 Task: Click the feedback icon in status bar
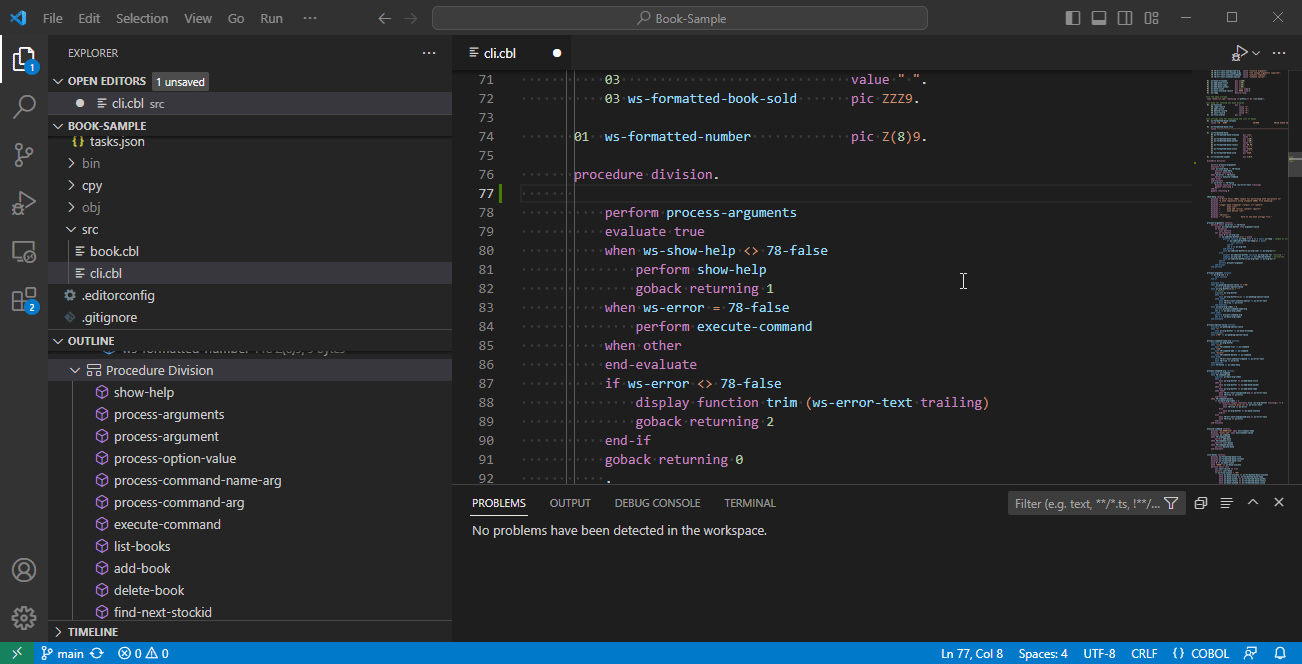1251,653
